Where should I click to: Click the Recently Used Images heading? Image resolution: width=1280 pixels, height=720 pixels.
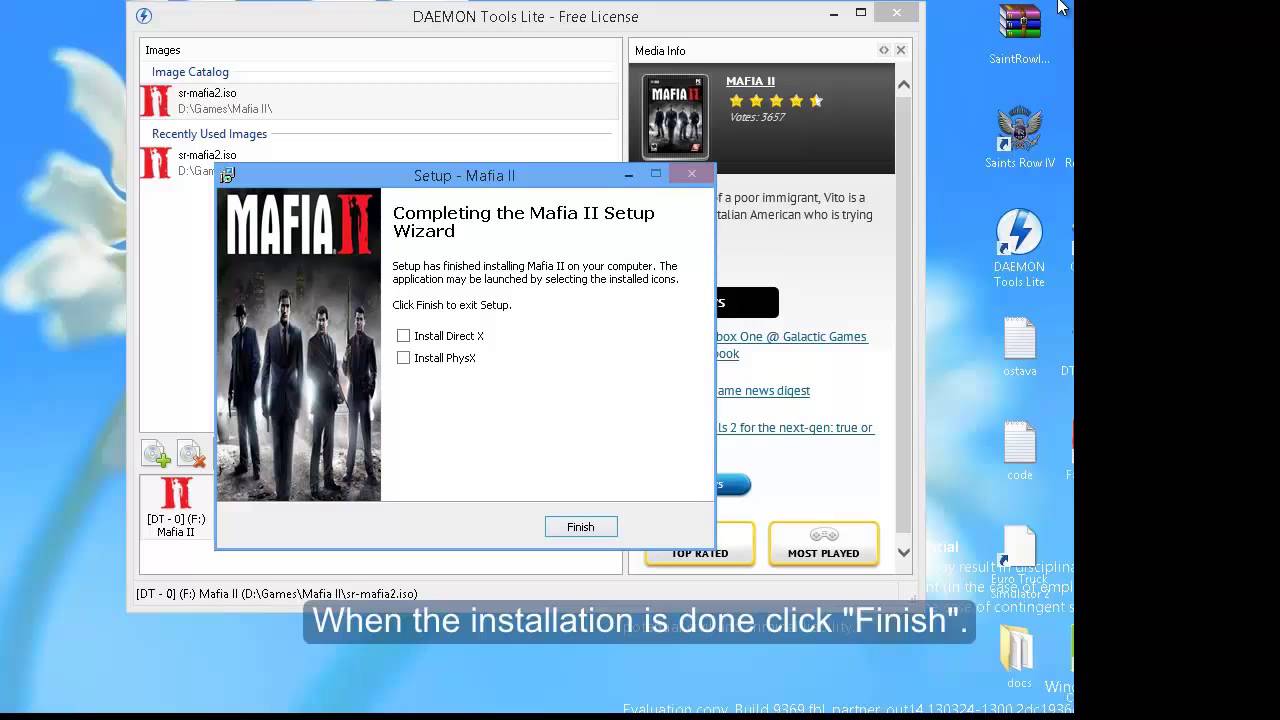pyautogui.click(x=209, y=134)
